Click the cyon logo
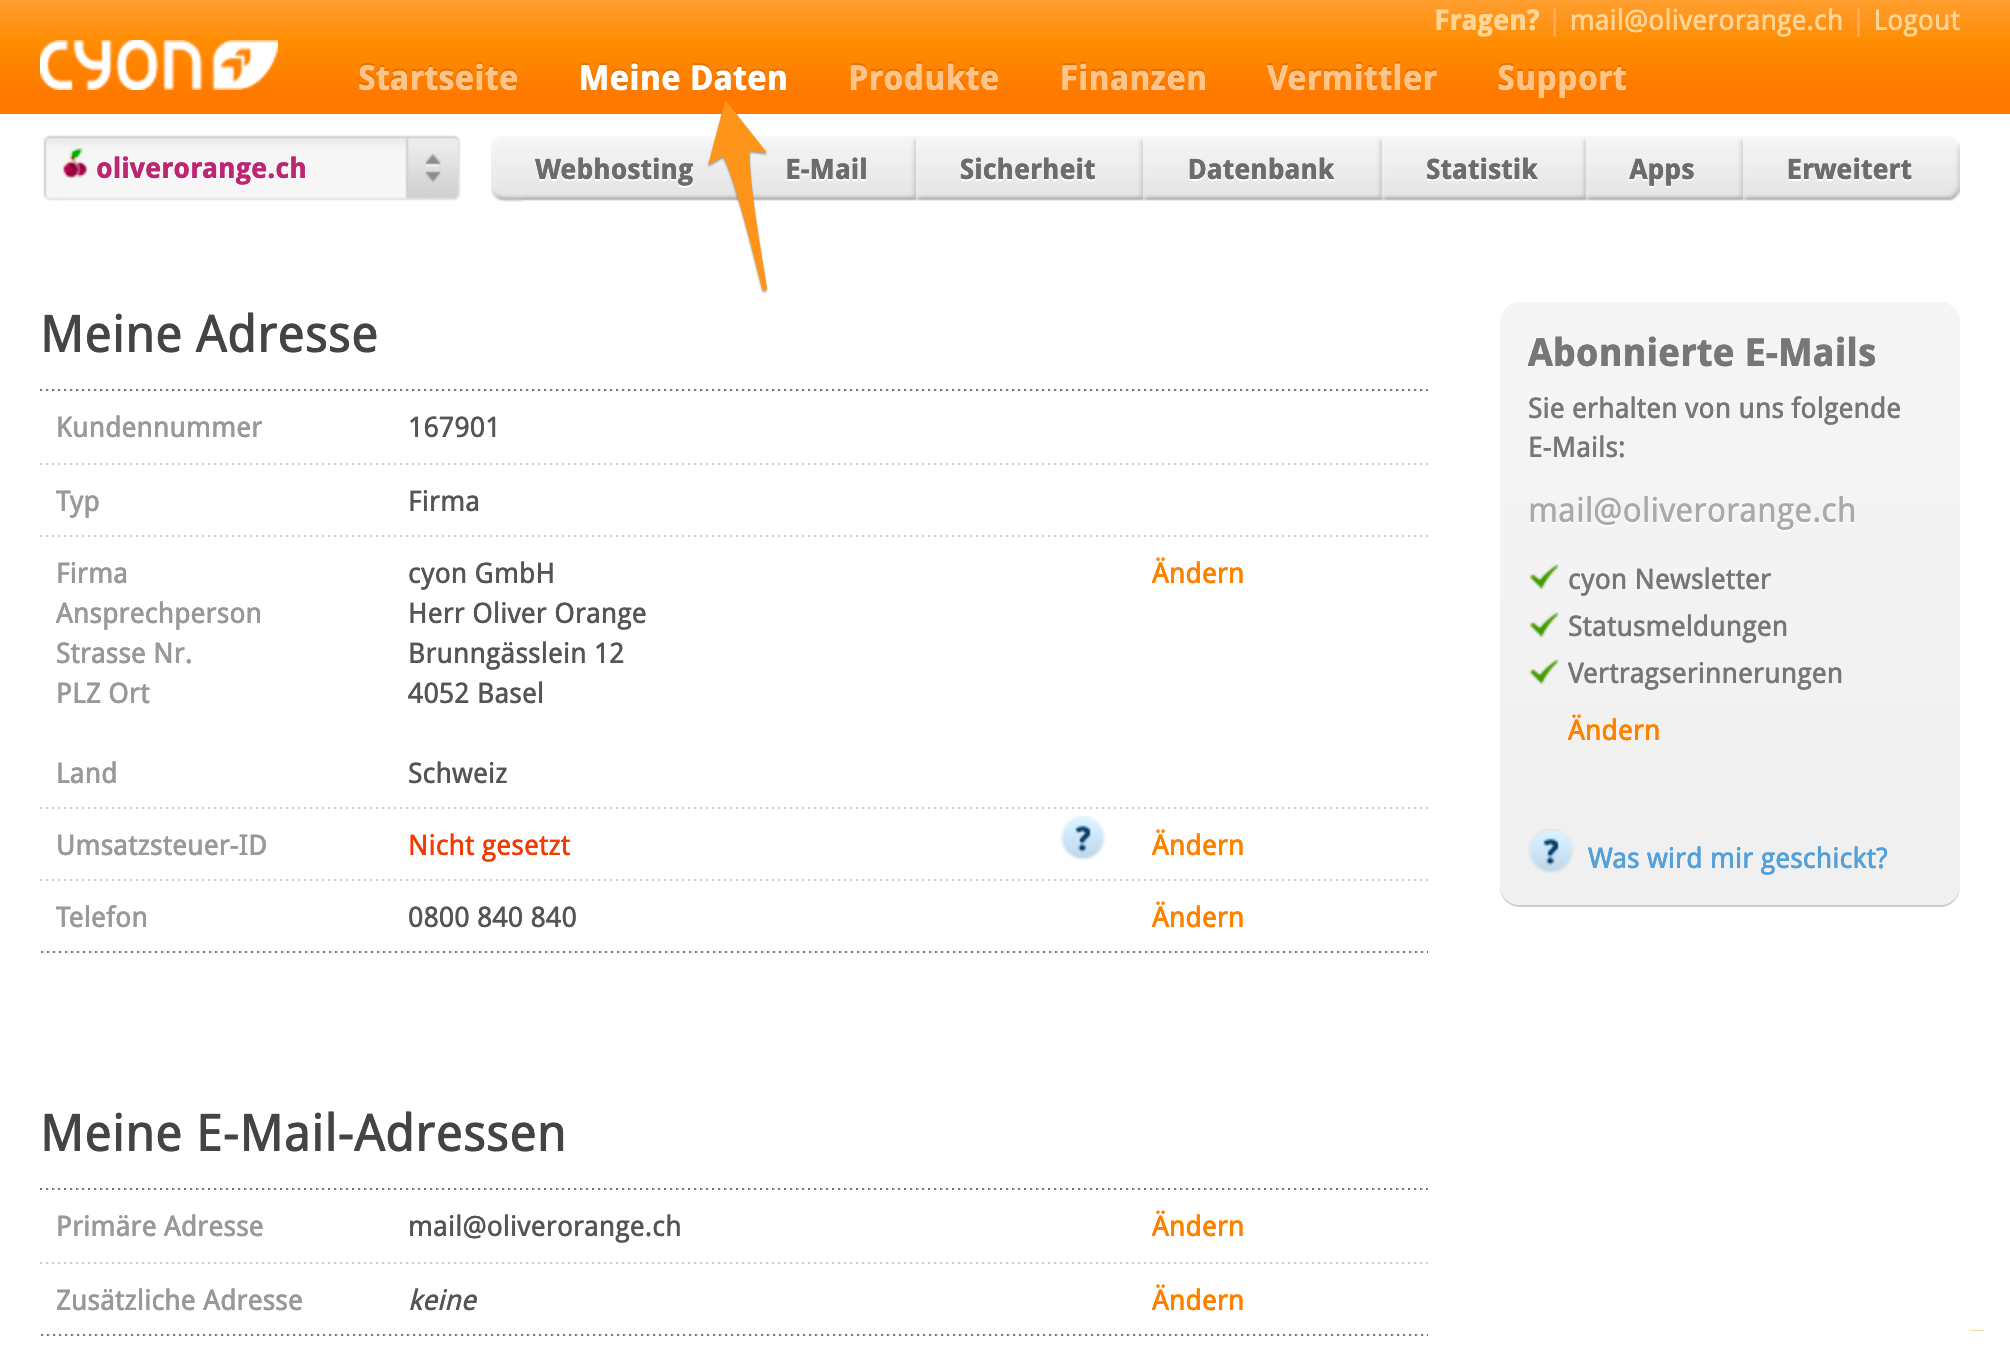Image resolution: width=2010 pixels, height=1370 pixels. point(158,65)
